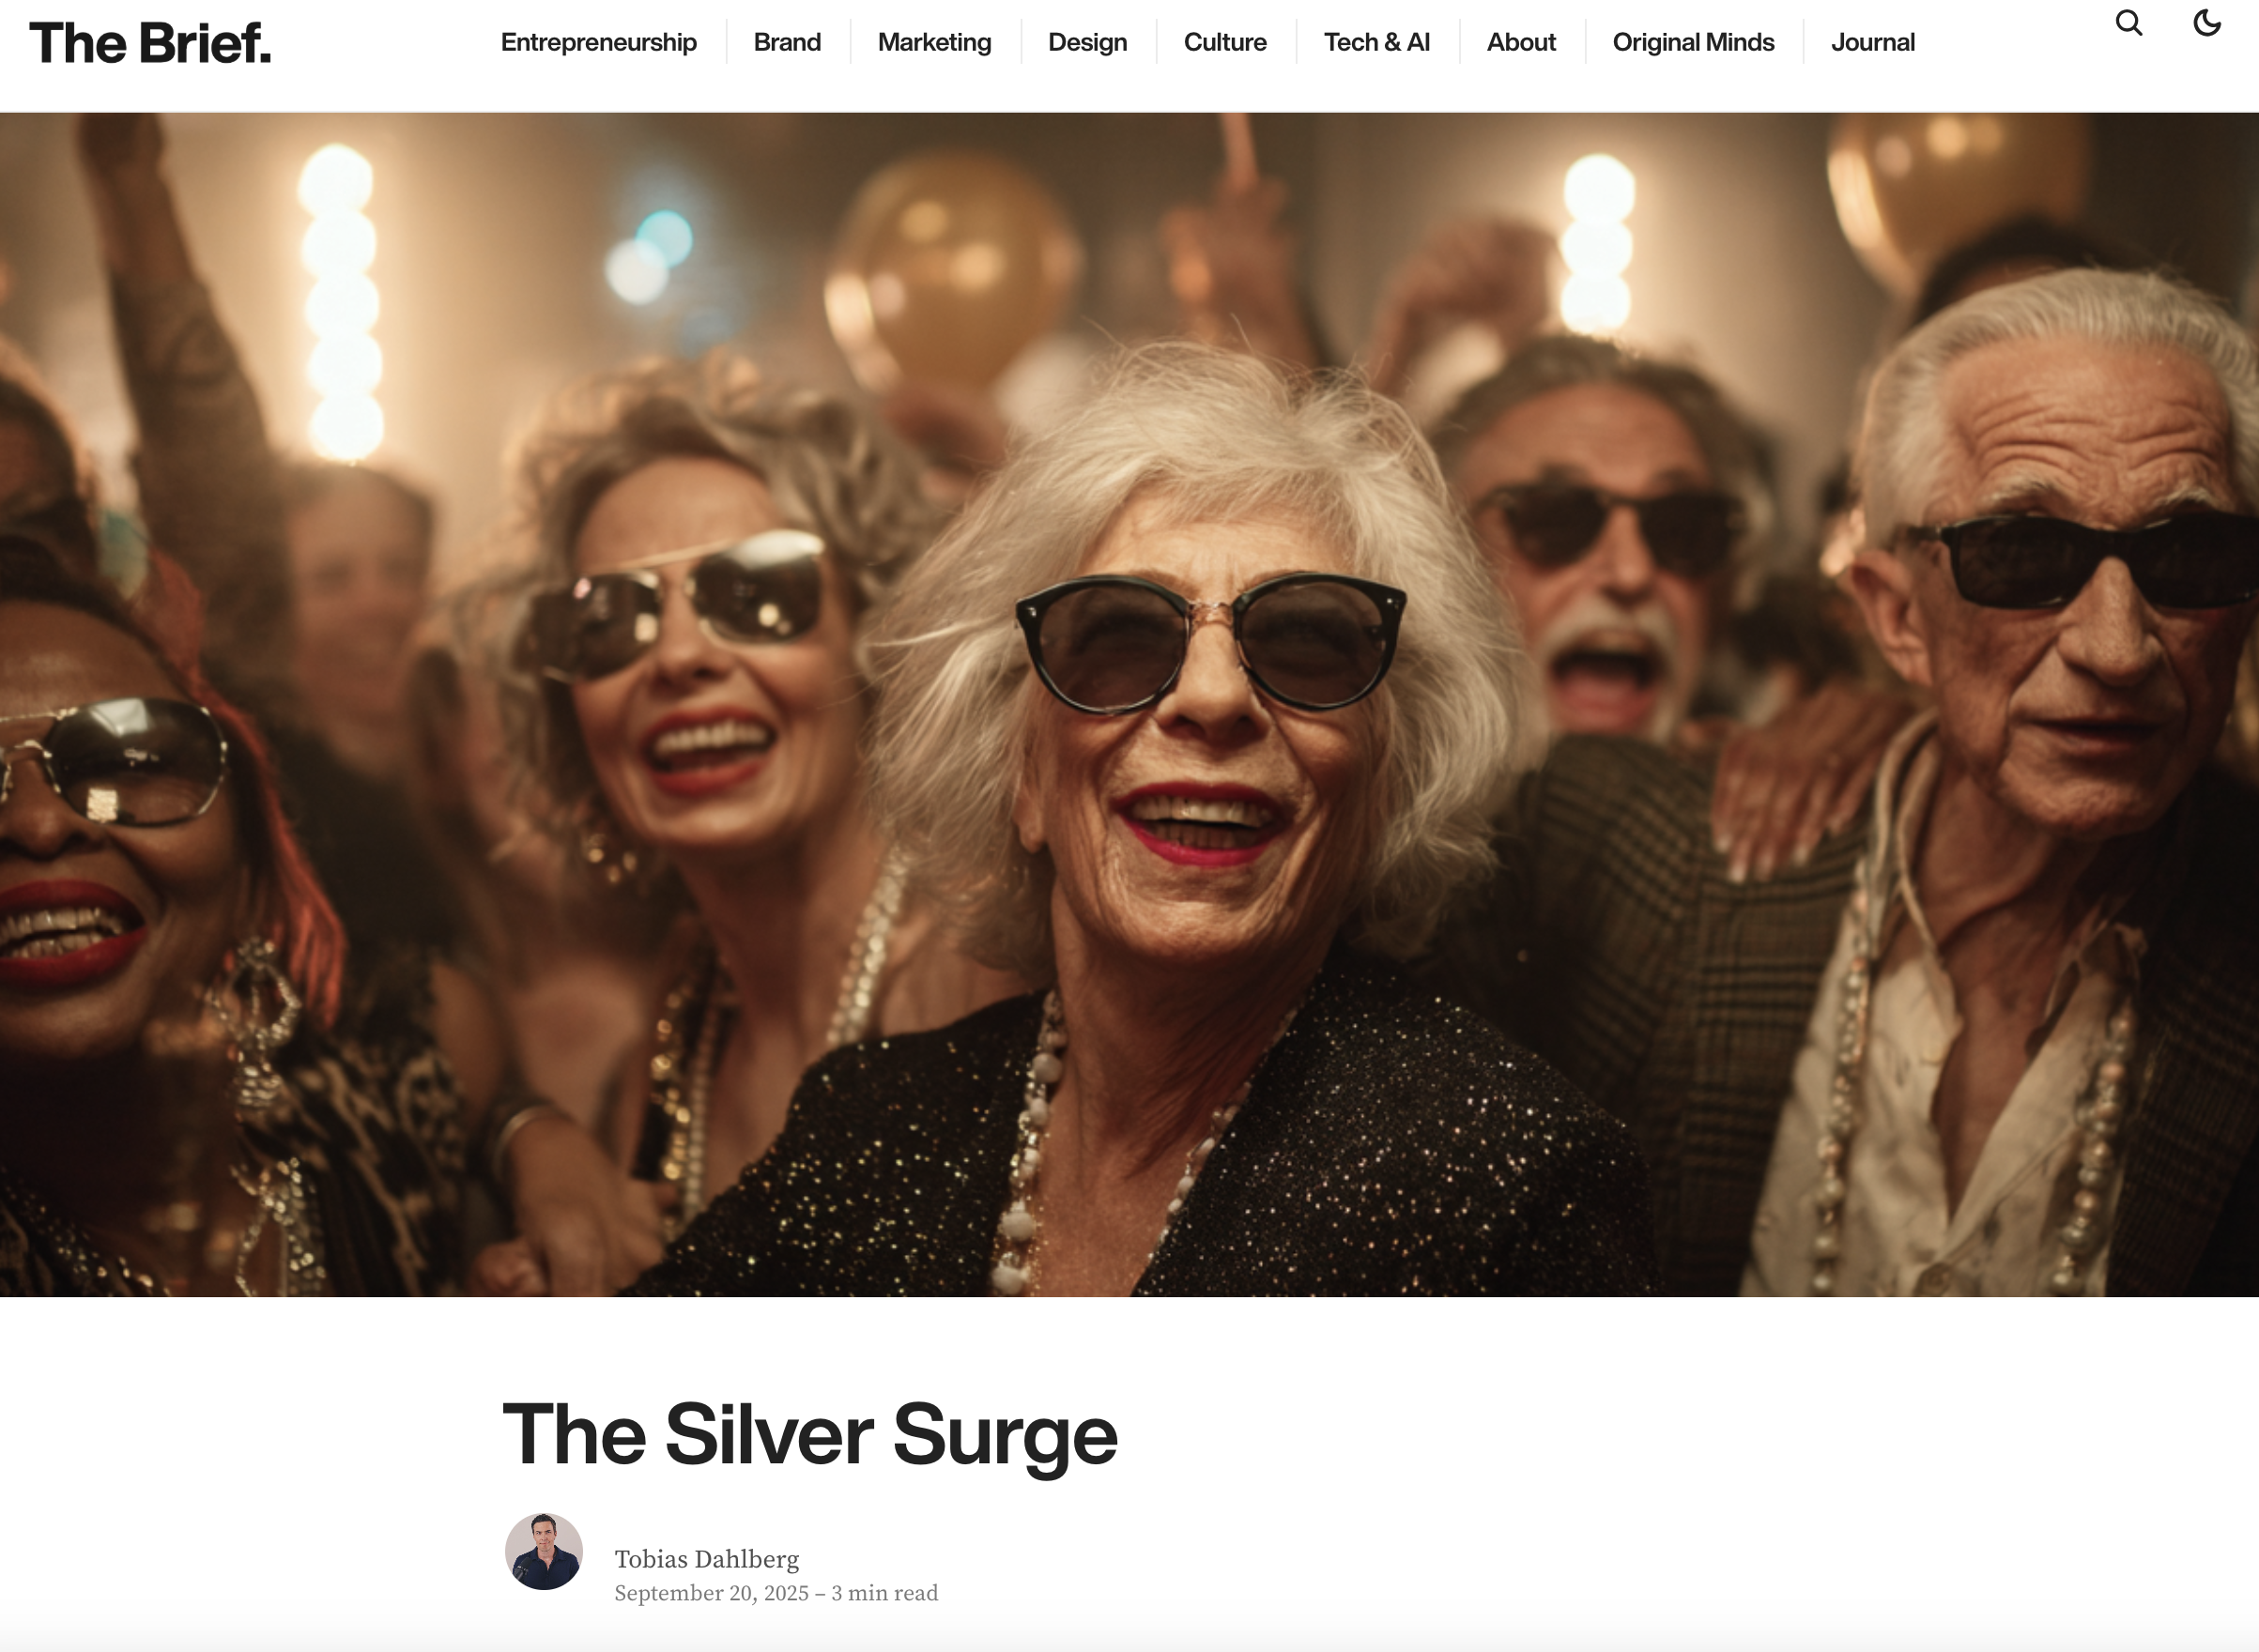Click The Silver Surge article title

click(809, 1435)
